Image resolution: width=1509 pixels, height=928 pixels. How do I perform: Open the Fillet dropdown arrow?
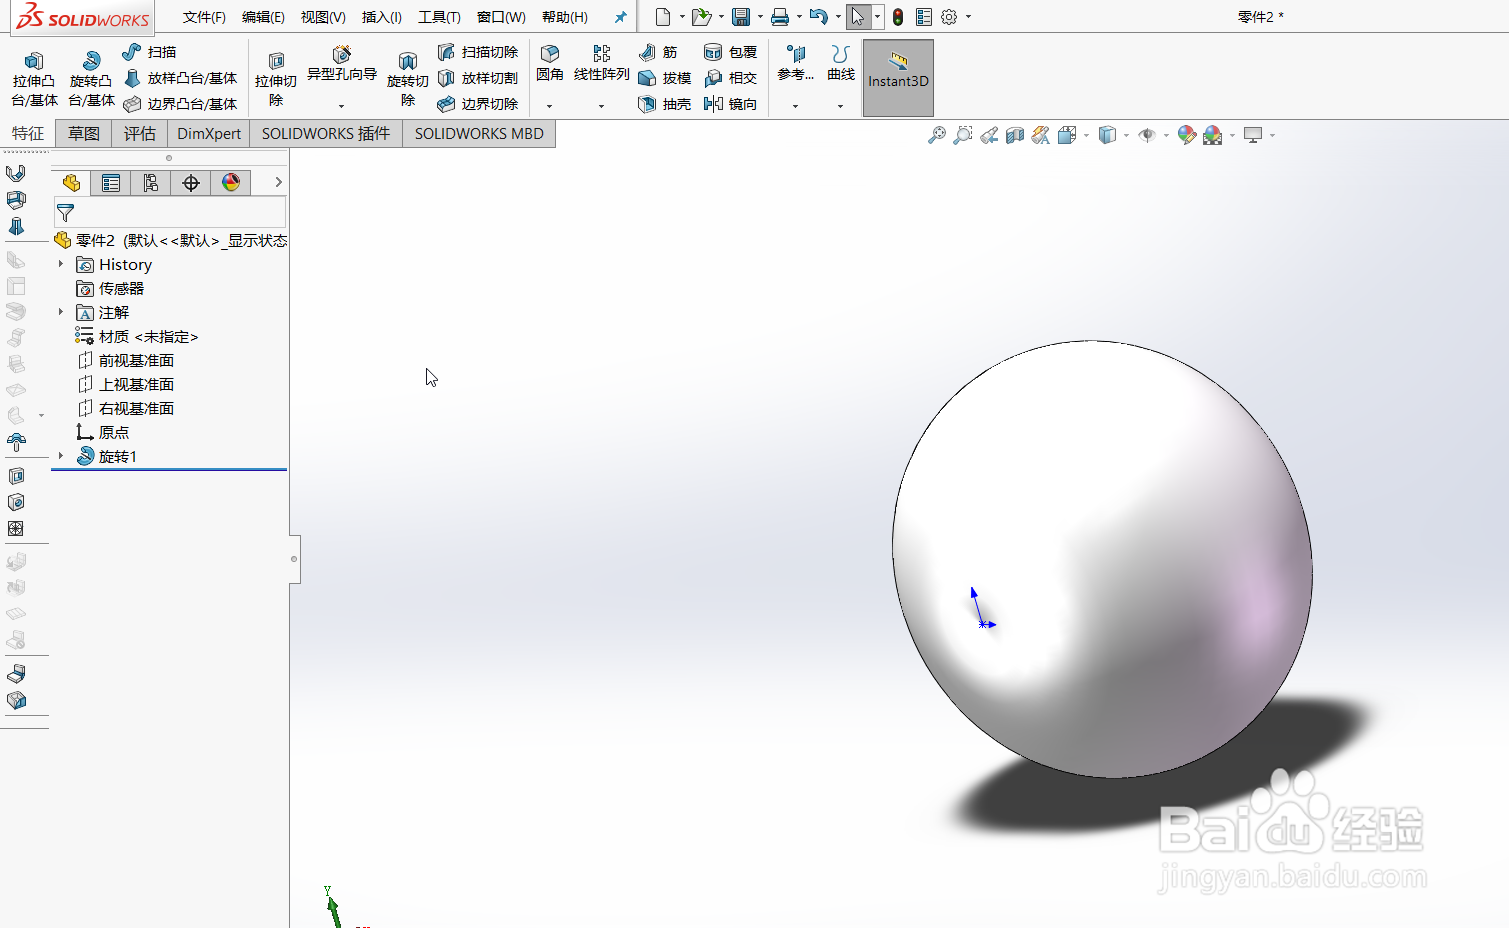[x=549, y=106]
